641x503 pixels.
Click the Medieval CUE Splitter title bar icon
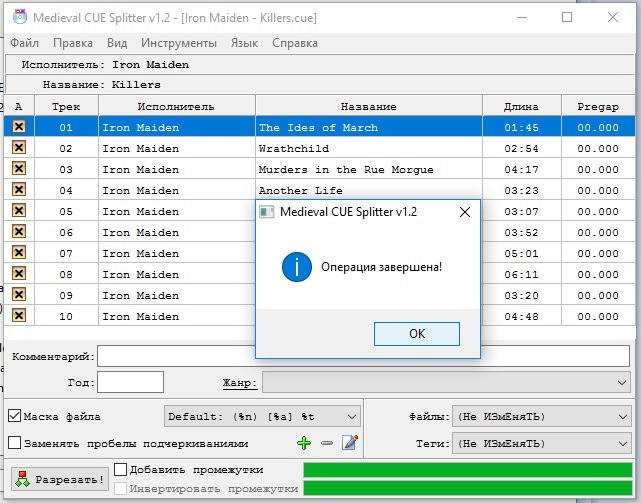(x=20, y=18)
